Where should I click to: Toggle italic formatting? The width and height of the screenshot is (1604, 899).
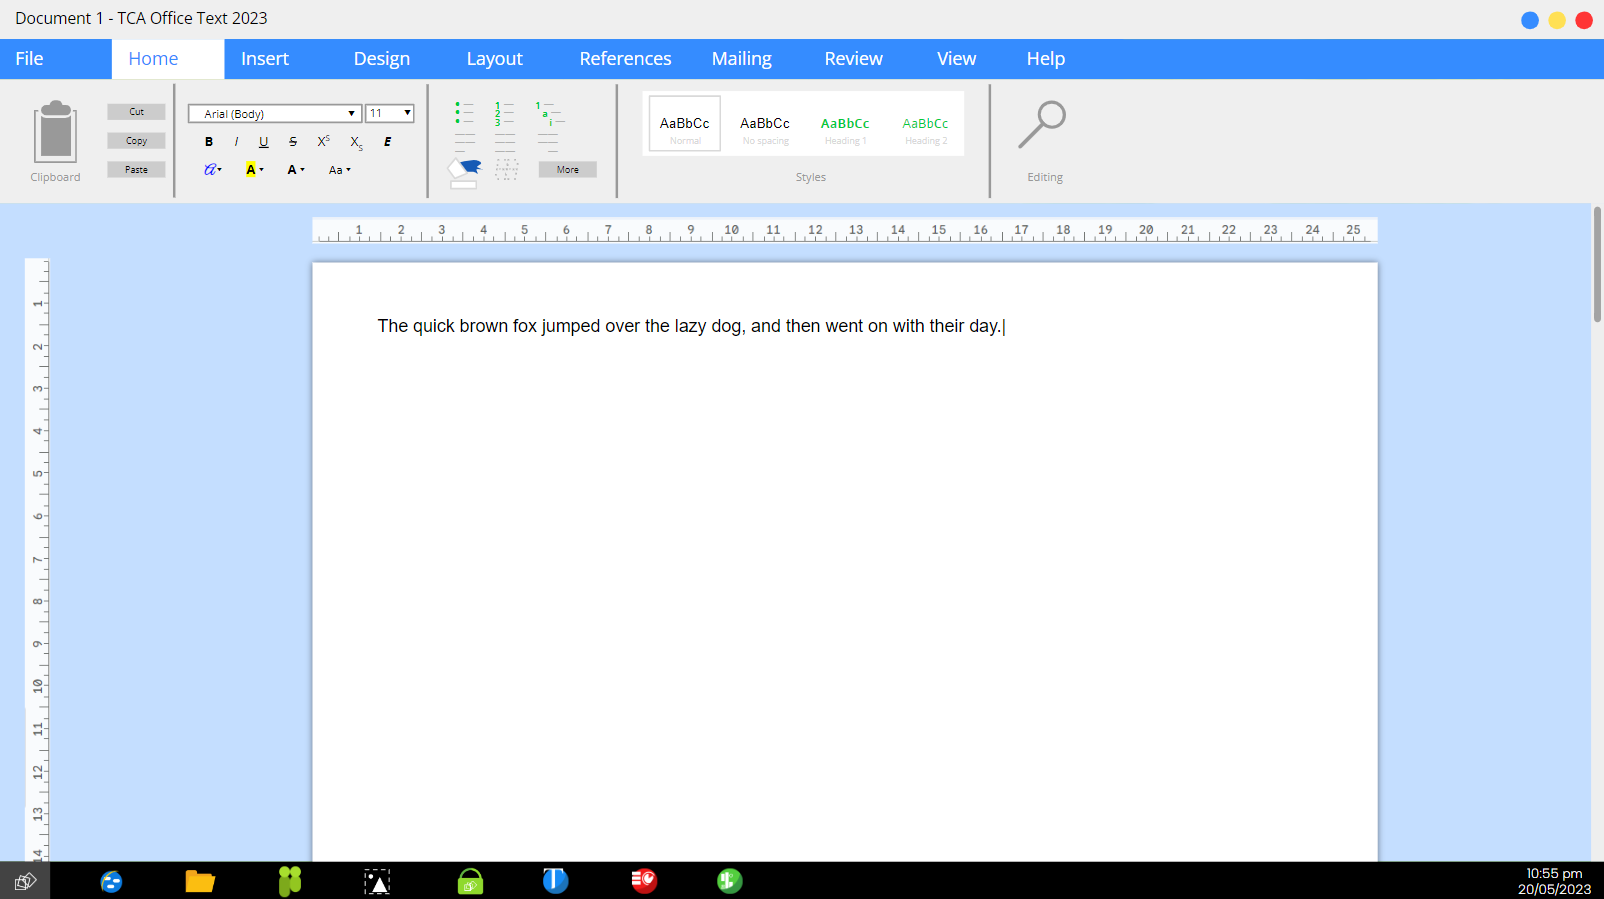click(236, 142)
